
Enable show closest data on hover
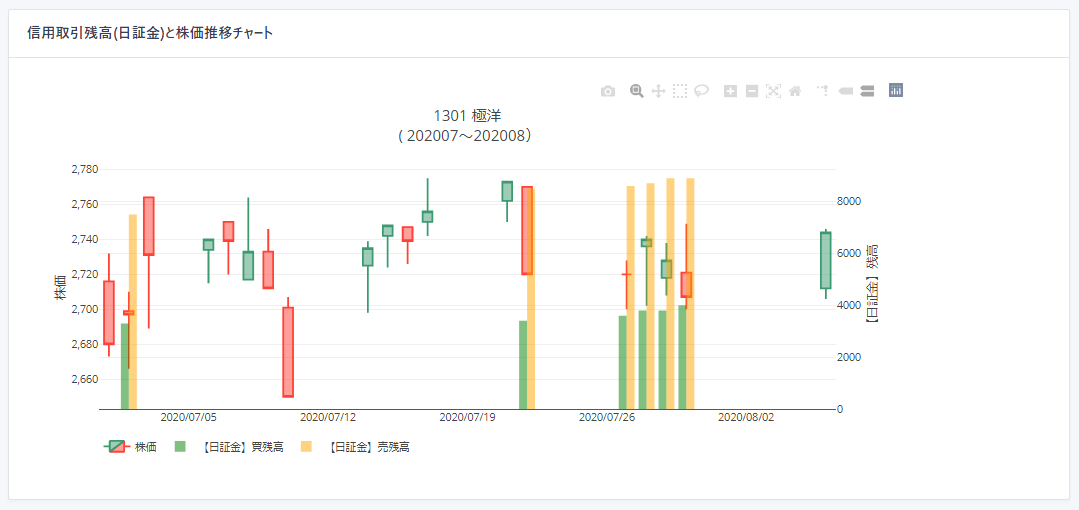pos(845,91)
